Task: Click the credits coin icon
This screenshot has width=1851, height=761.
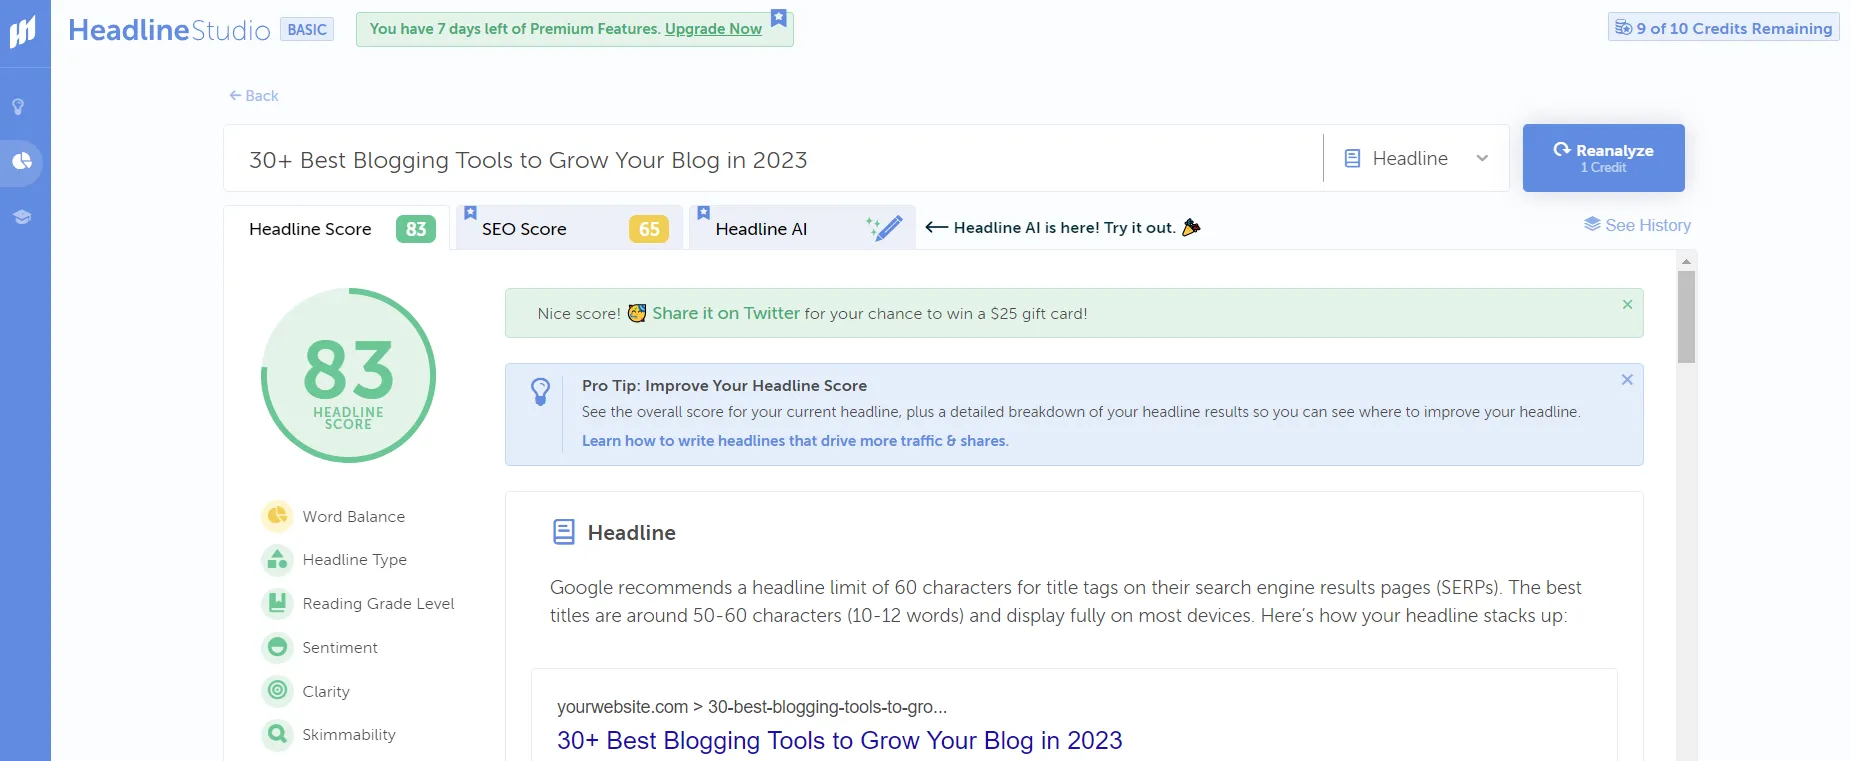Action: [1623, 28]
